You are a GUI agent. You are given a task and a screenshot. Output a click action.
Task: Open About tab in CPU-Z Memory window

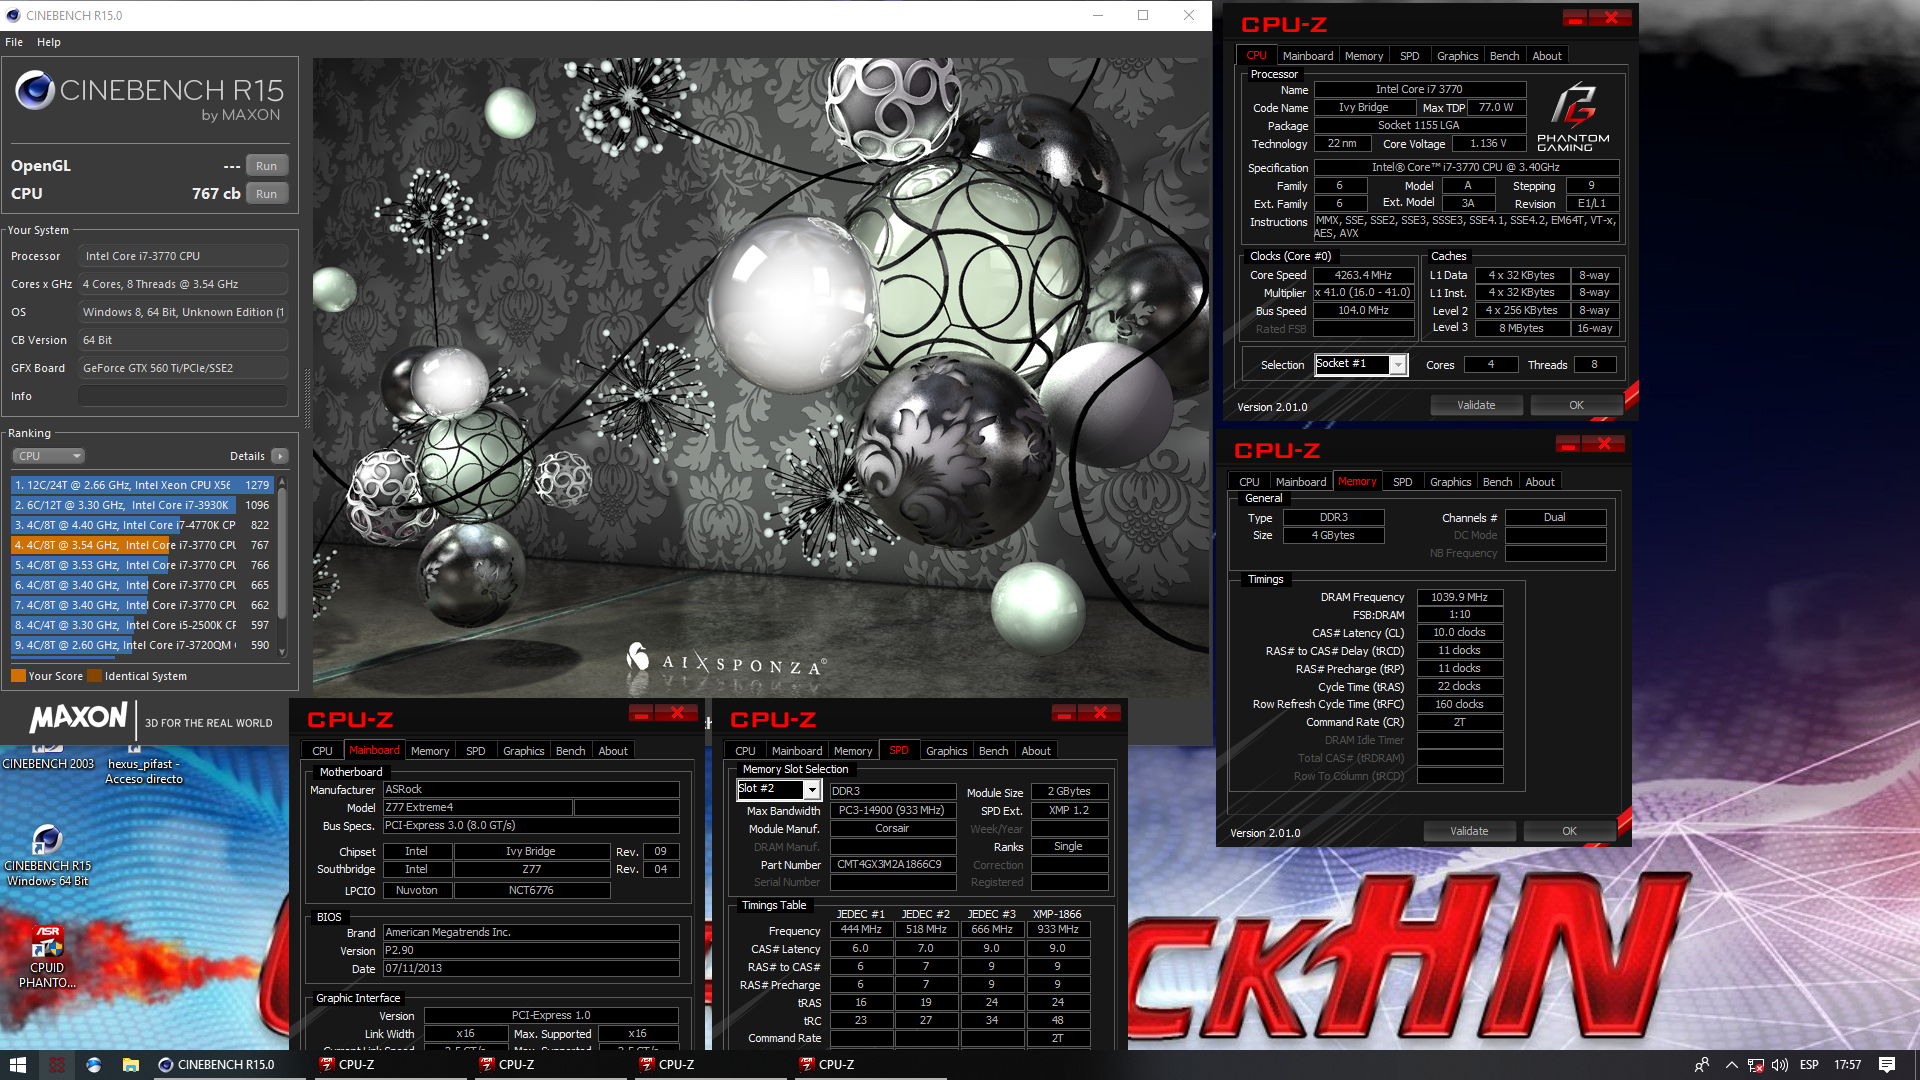coord(1540,482)
